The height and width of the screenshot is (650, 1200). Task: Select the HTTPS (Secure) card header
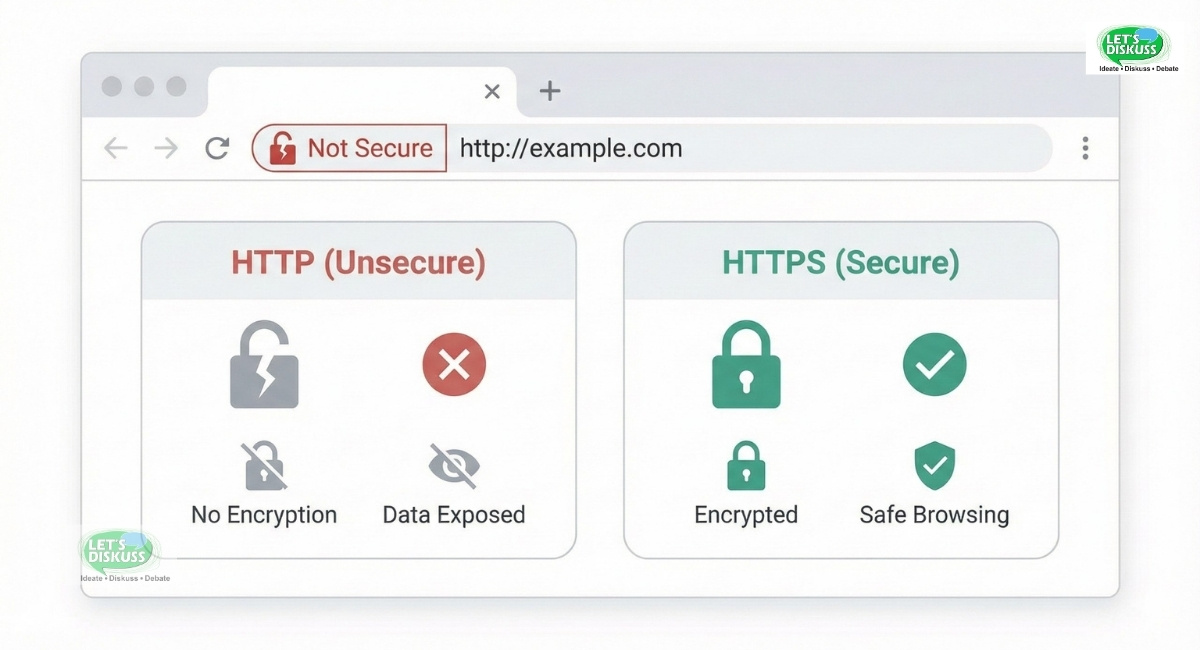(841, 263)
